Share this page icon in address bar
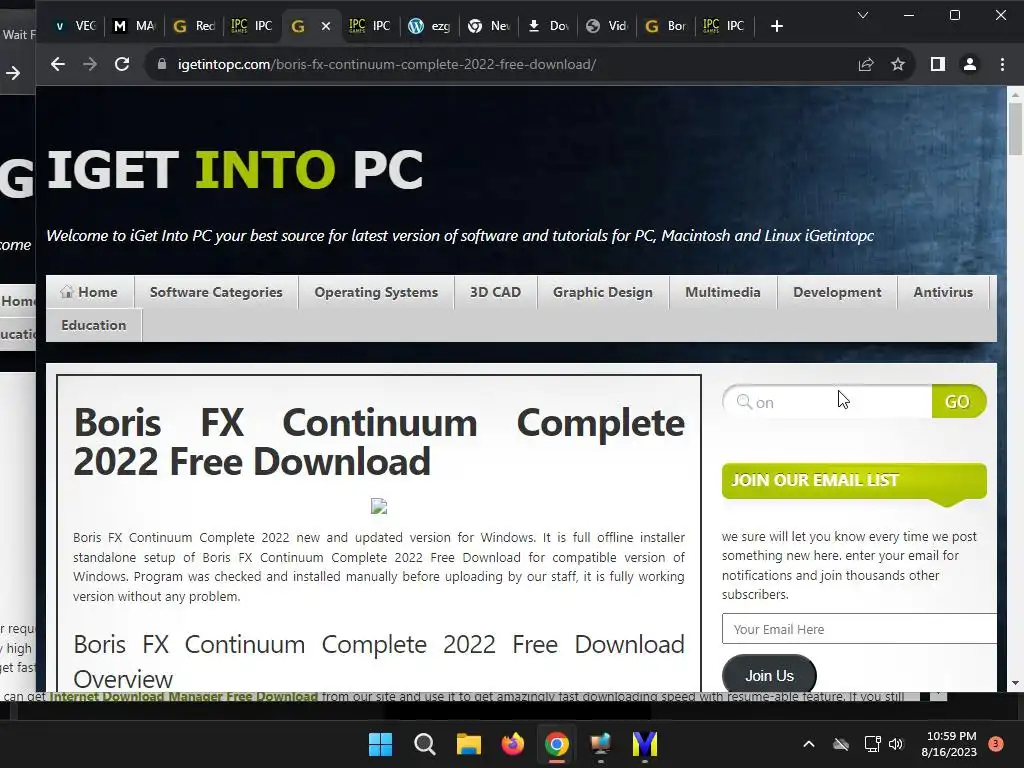This screenshot has width=1024, height=768. 866,64
